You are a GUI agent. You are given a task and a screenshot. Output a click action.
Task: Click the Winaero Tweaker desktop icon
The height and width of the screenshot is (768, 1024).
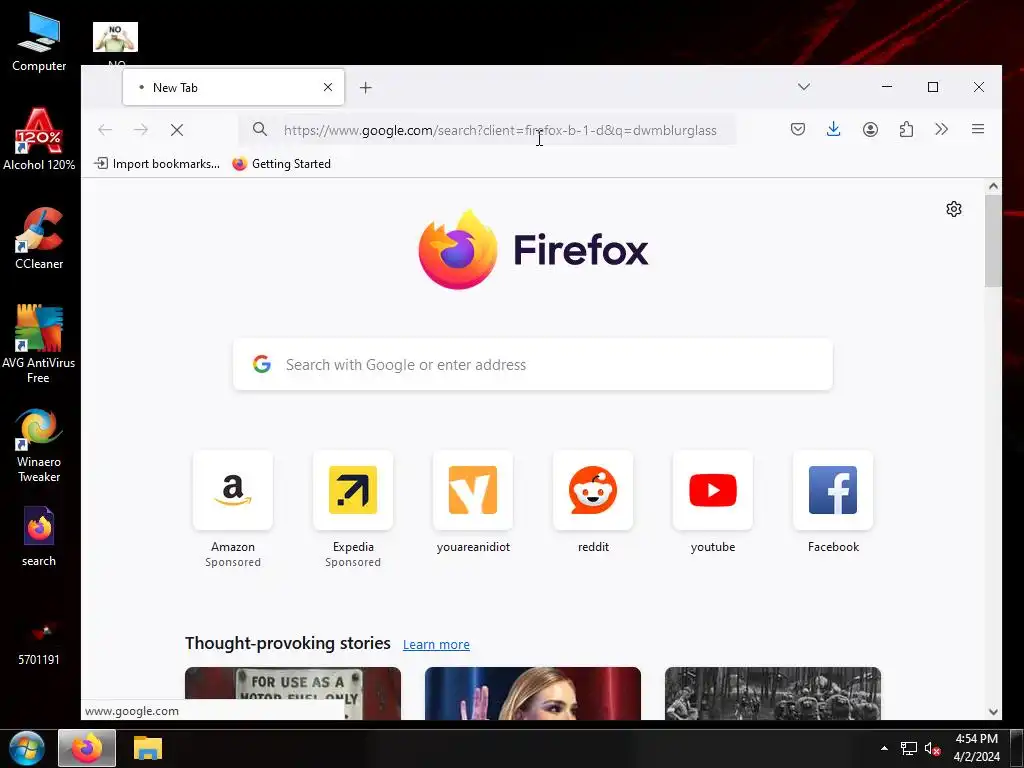[39, 446]
